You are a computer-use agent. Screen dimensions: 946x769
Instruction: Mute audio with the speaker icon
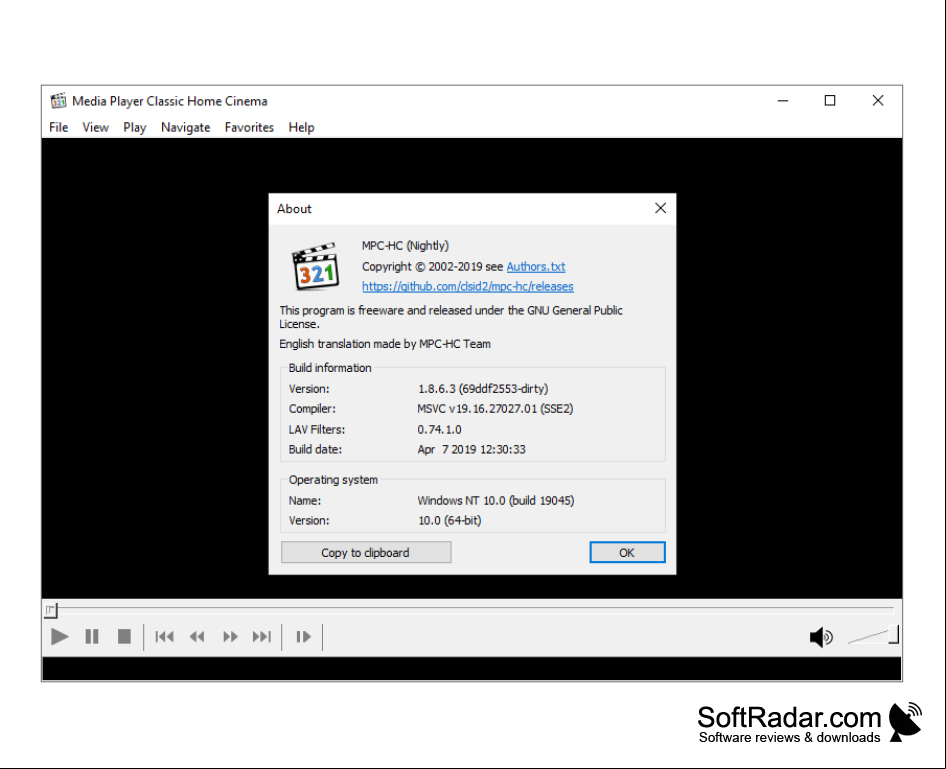click(x=821, y=637)
